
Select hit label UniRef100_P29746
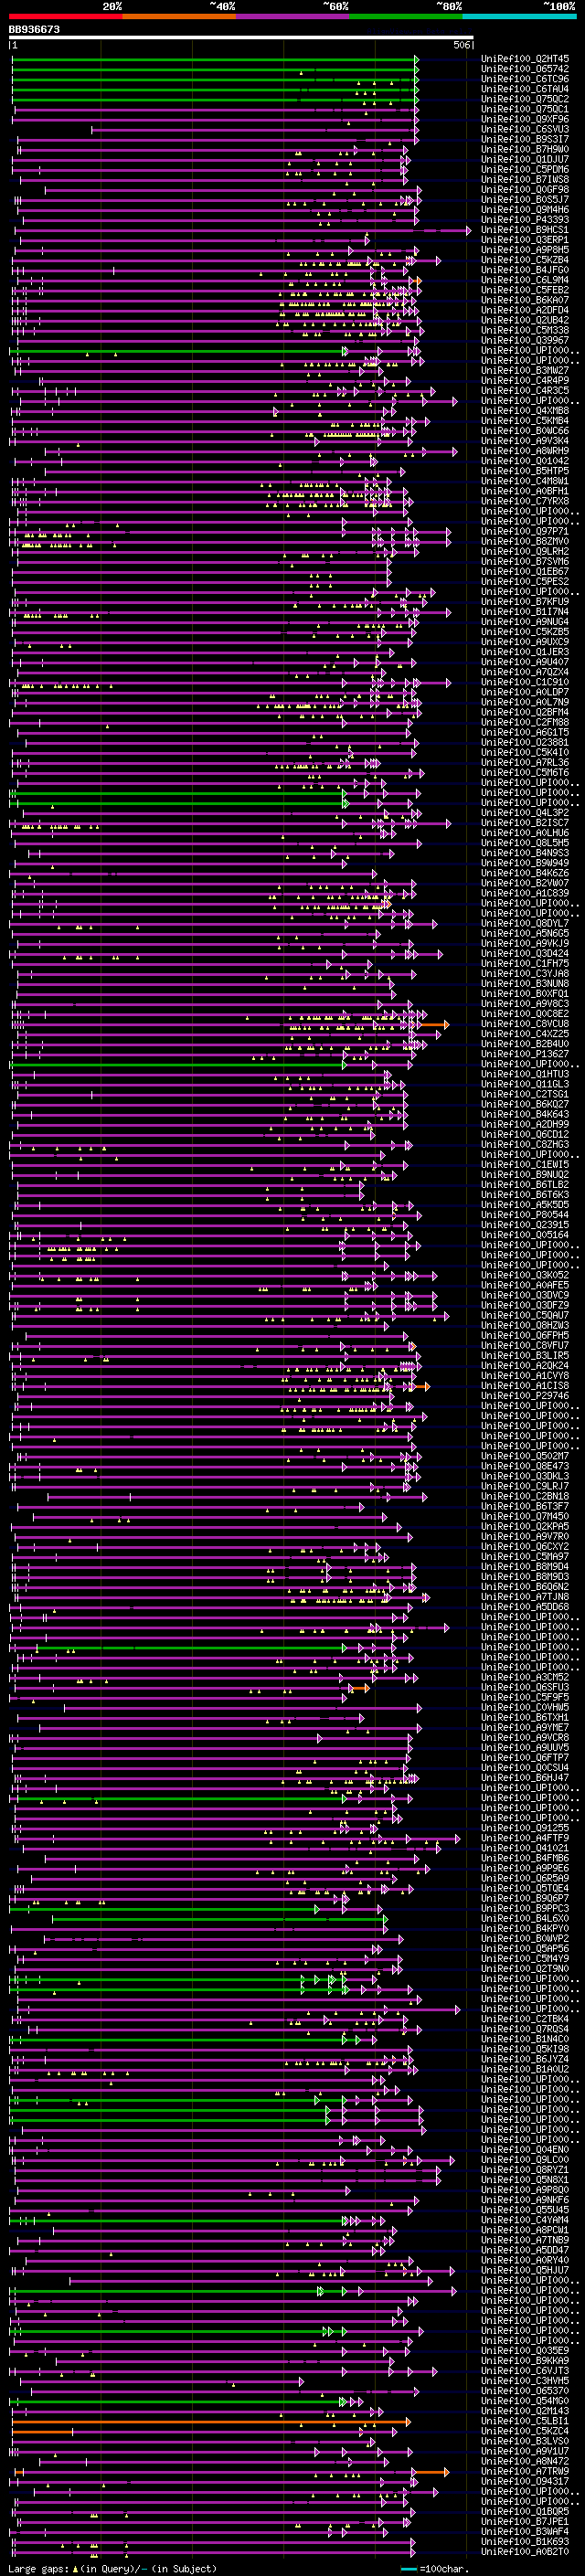coord(525,1396)
